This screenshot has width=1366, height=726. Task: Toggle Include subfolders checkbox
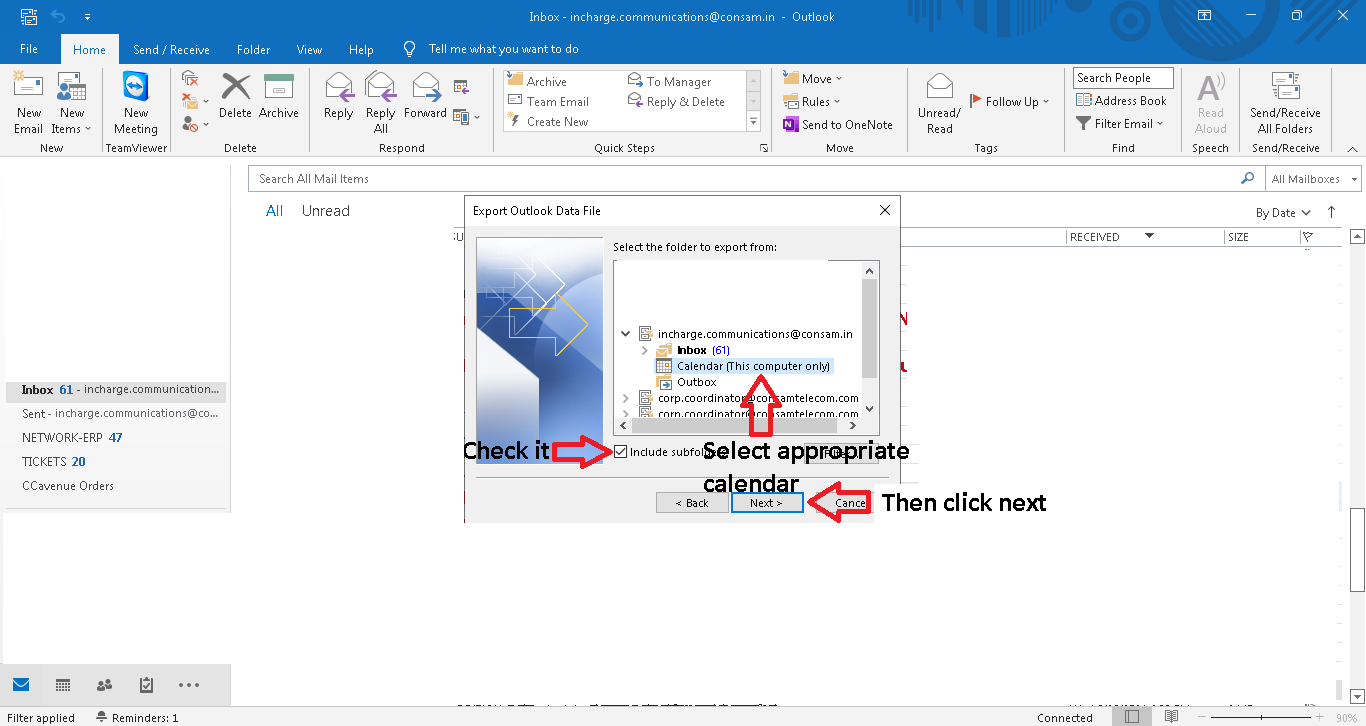[x=622, y=452]
